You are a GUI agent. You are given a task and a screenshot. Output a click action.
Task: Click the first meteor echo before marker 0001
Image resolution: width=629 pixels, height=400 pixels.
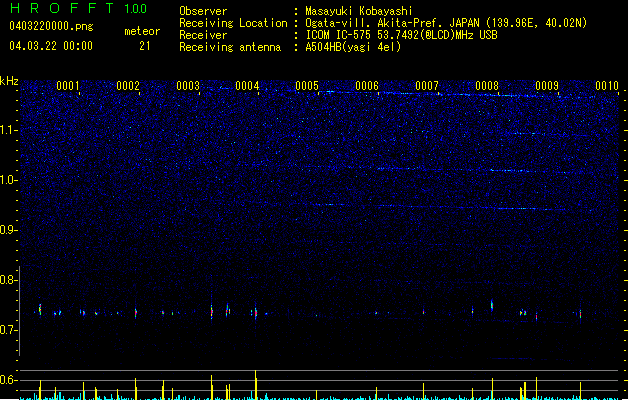coord(40,309)
